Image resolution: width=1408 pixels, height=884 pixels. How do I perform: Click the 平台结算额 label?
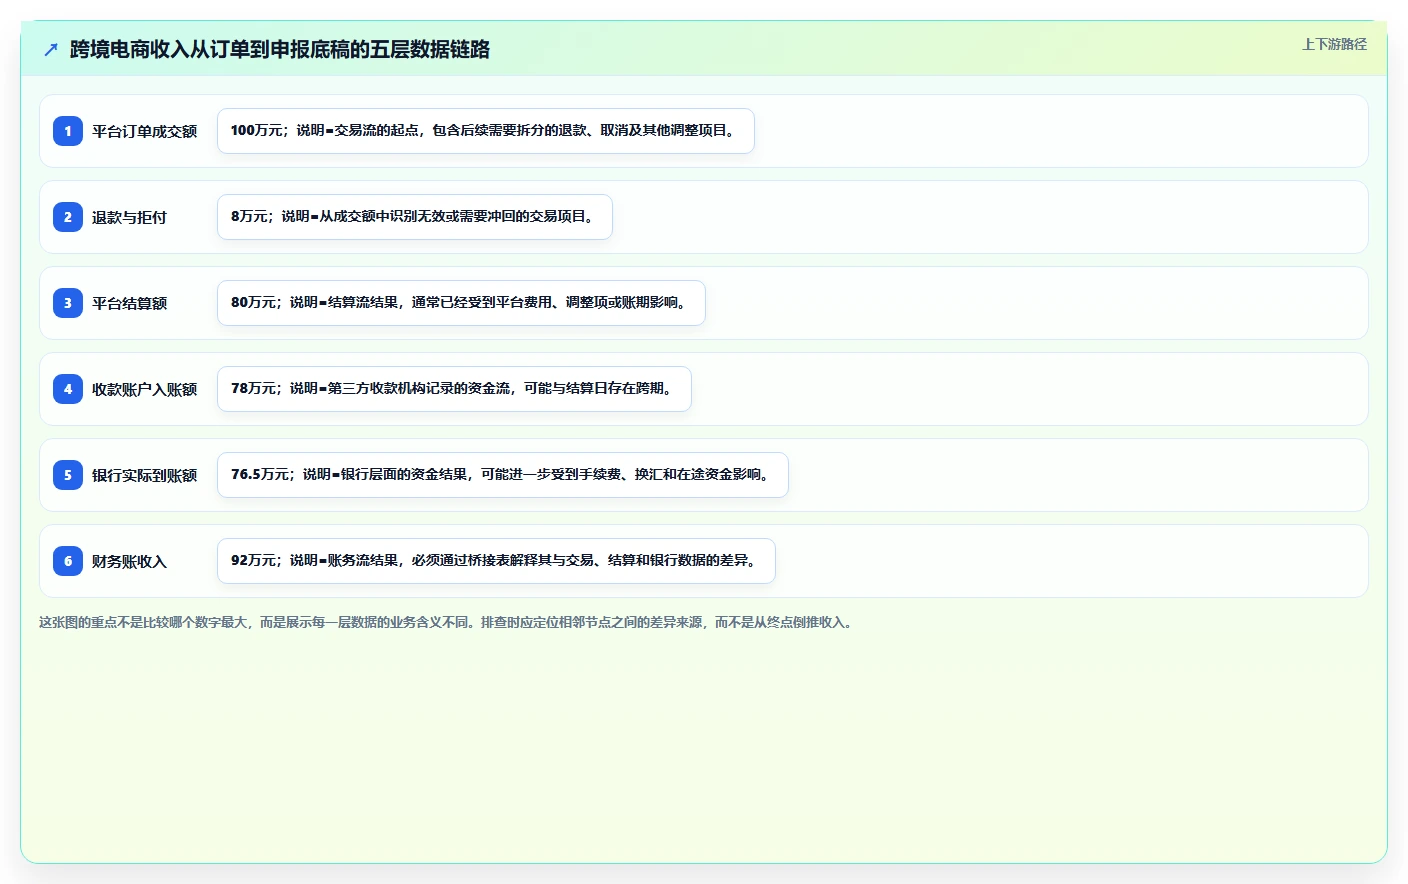pos(129,303)
